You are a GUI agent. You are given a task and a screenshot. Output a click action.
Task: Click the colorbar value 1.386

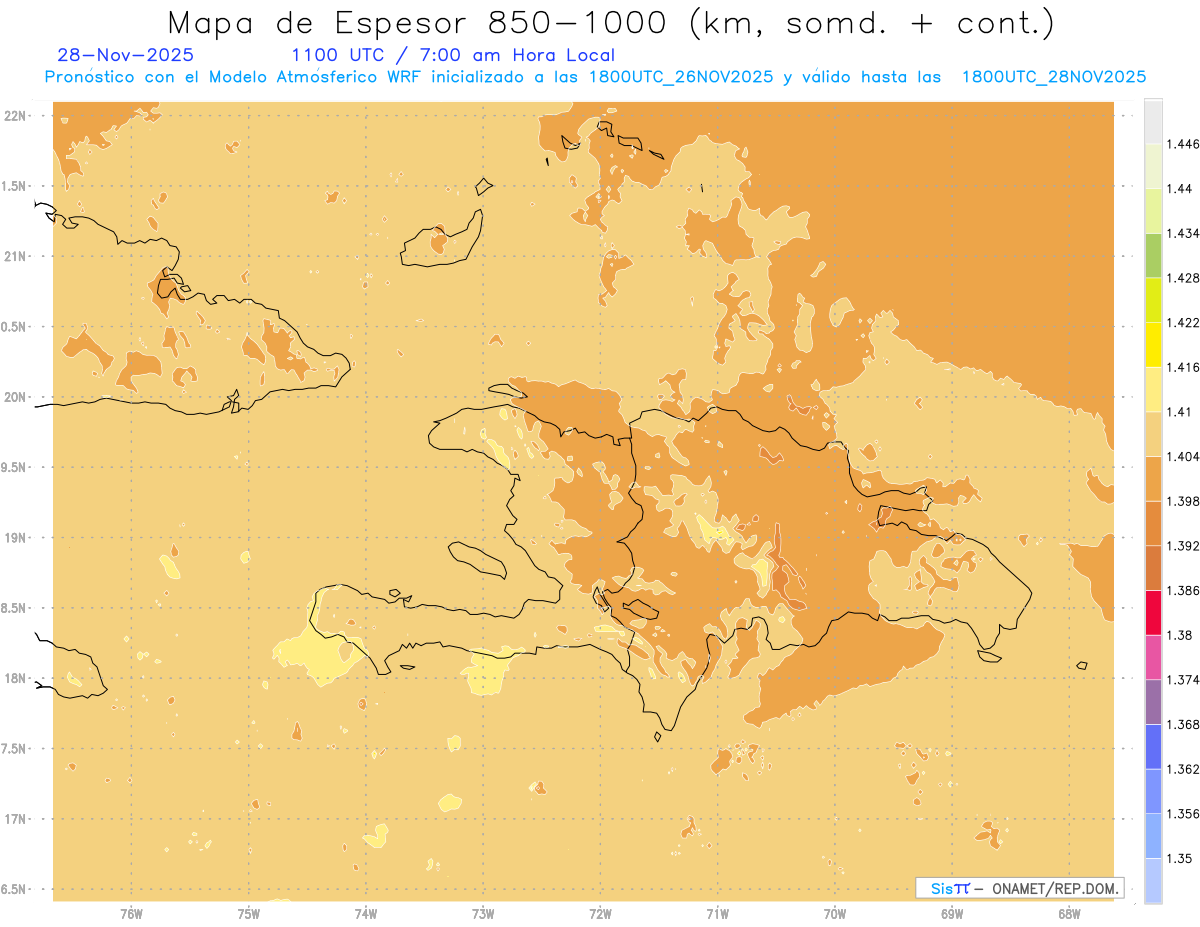1184,591
